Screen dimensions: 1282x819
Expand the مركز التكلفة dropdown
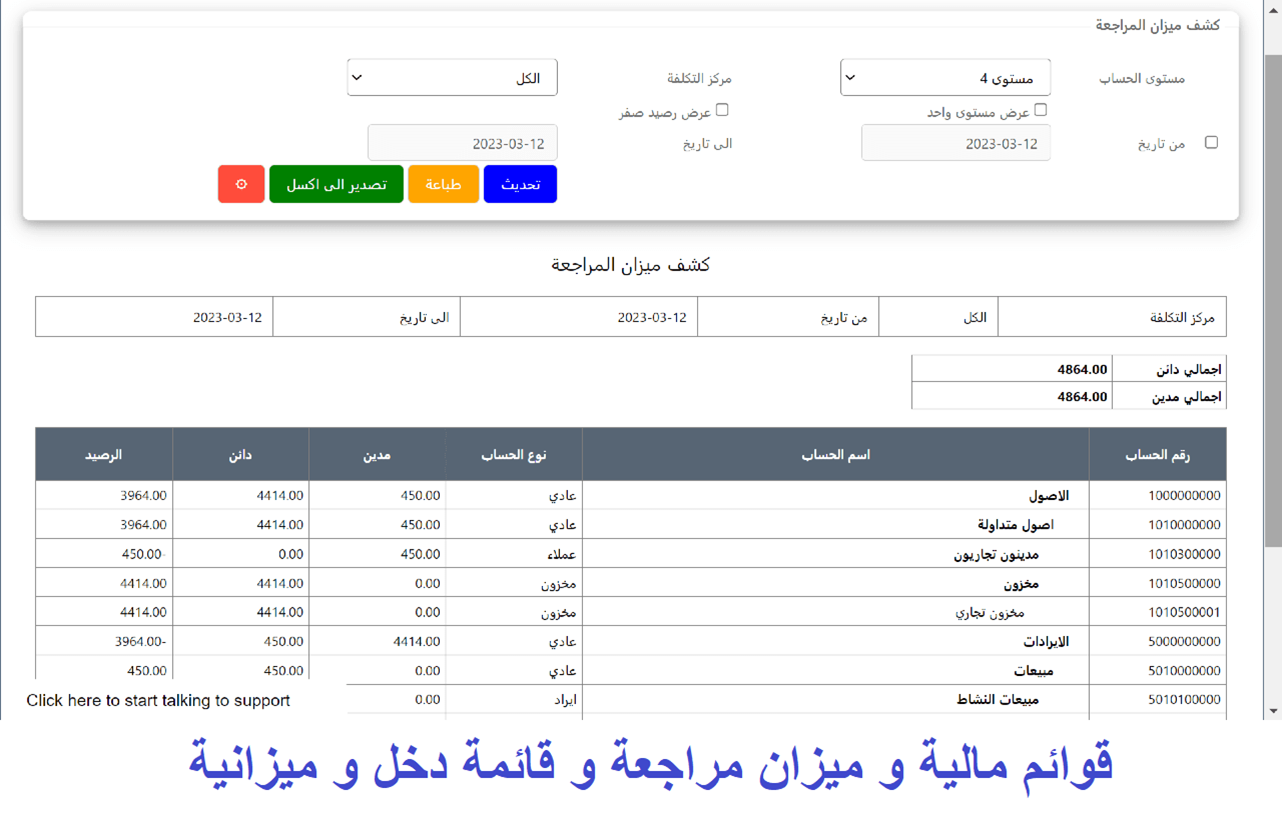pyautogui.click(x=452, y=78)
